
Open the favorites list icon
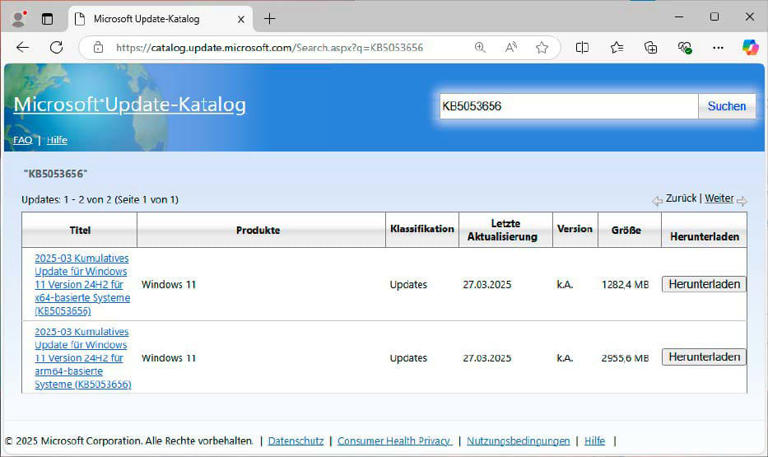point(617,47)
